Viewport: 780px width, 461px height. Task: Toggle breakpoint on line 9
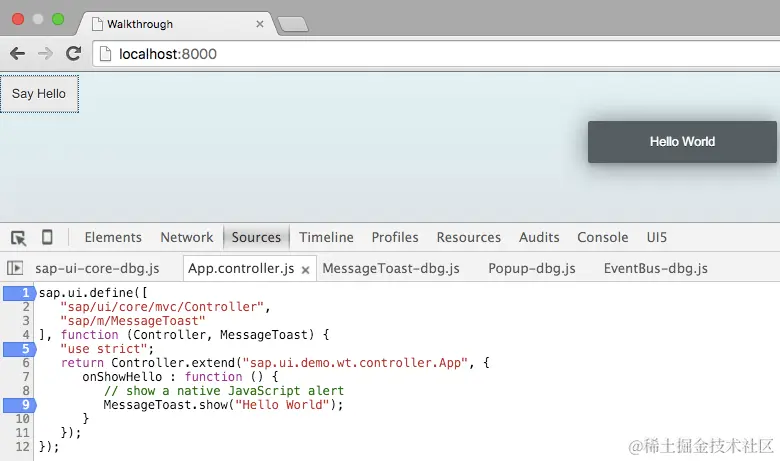20,405
